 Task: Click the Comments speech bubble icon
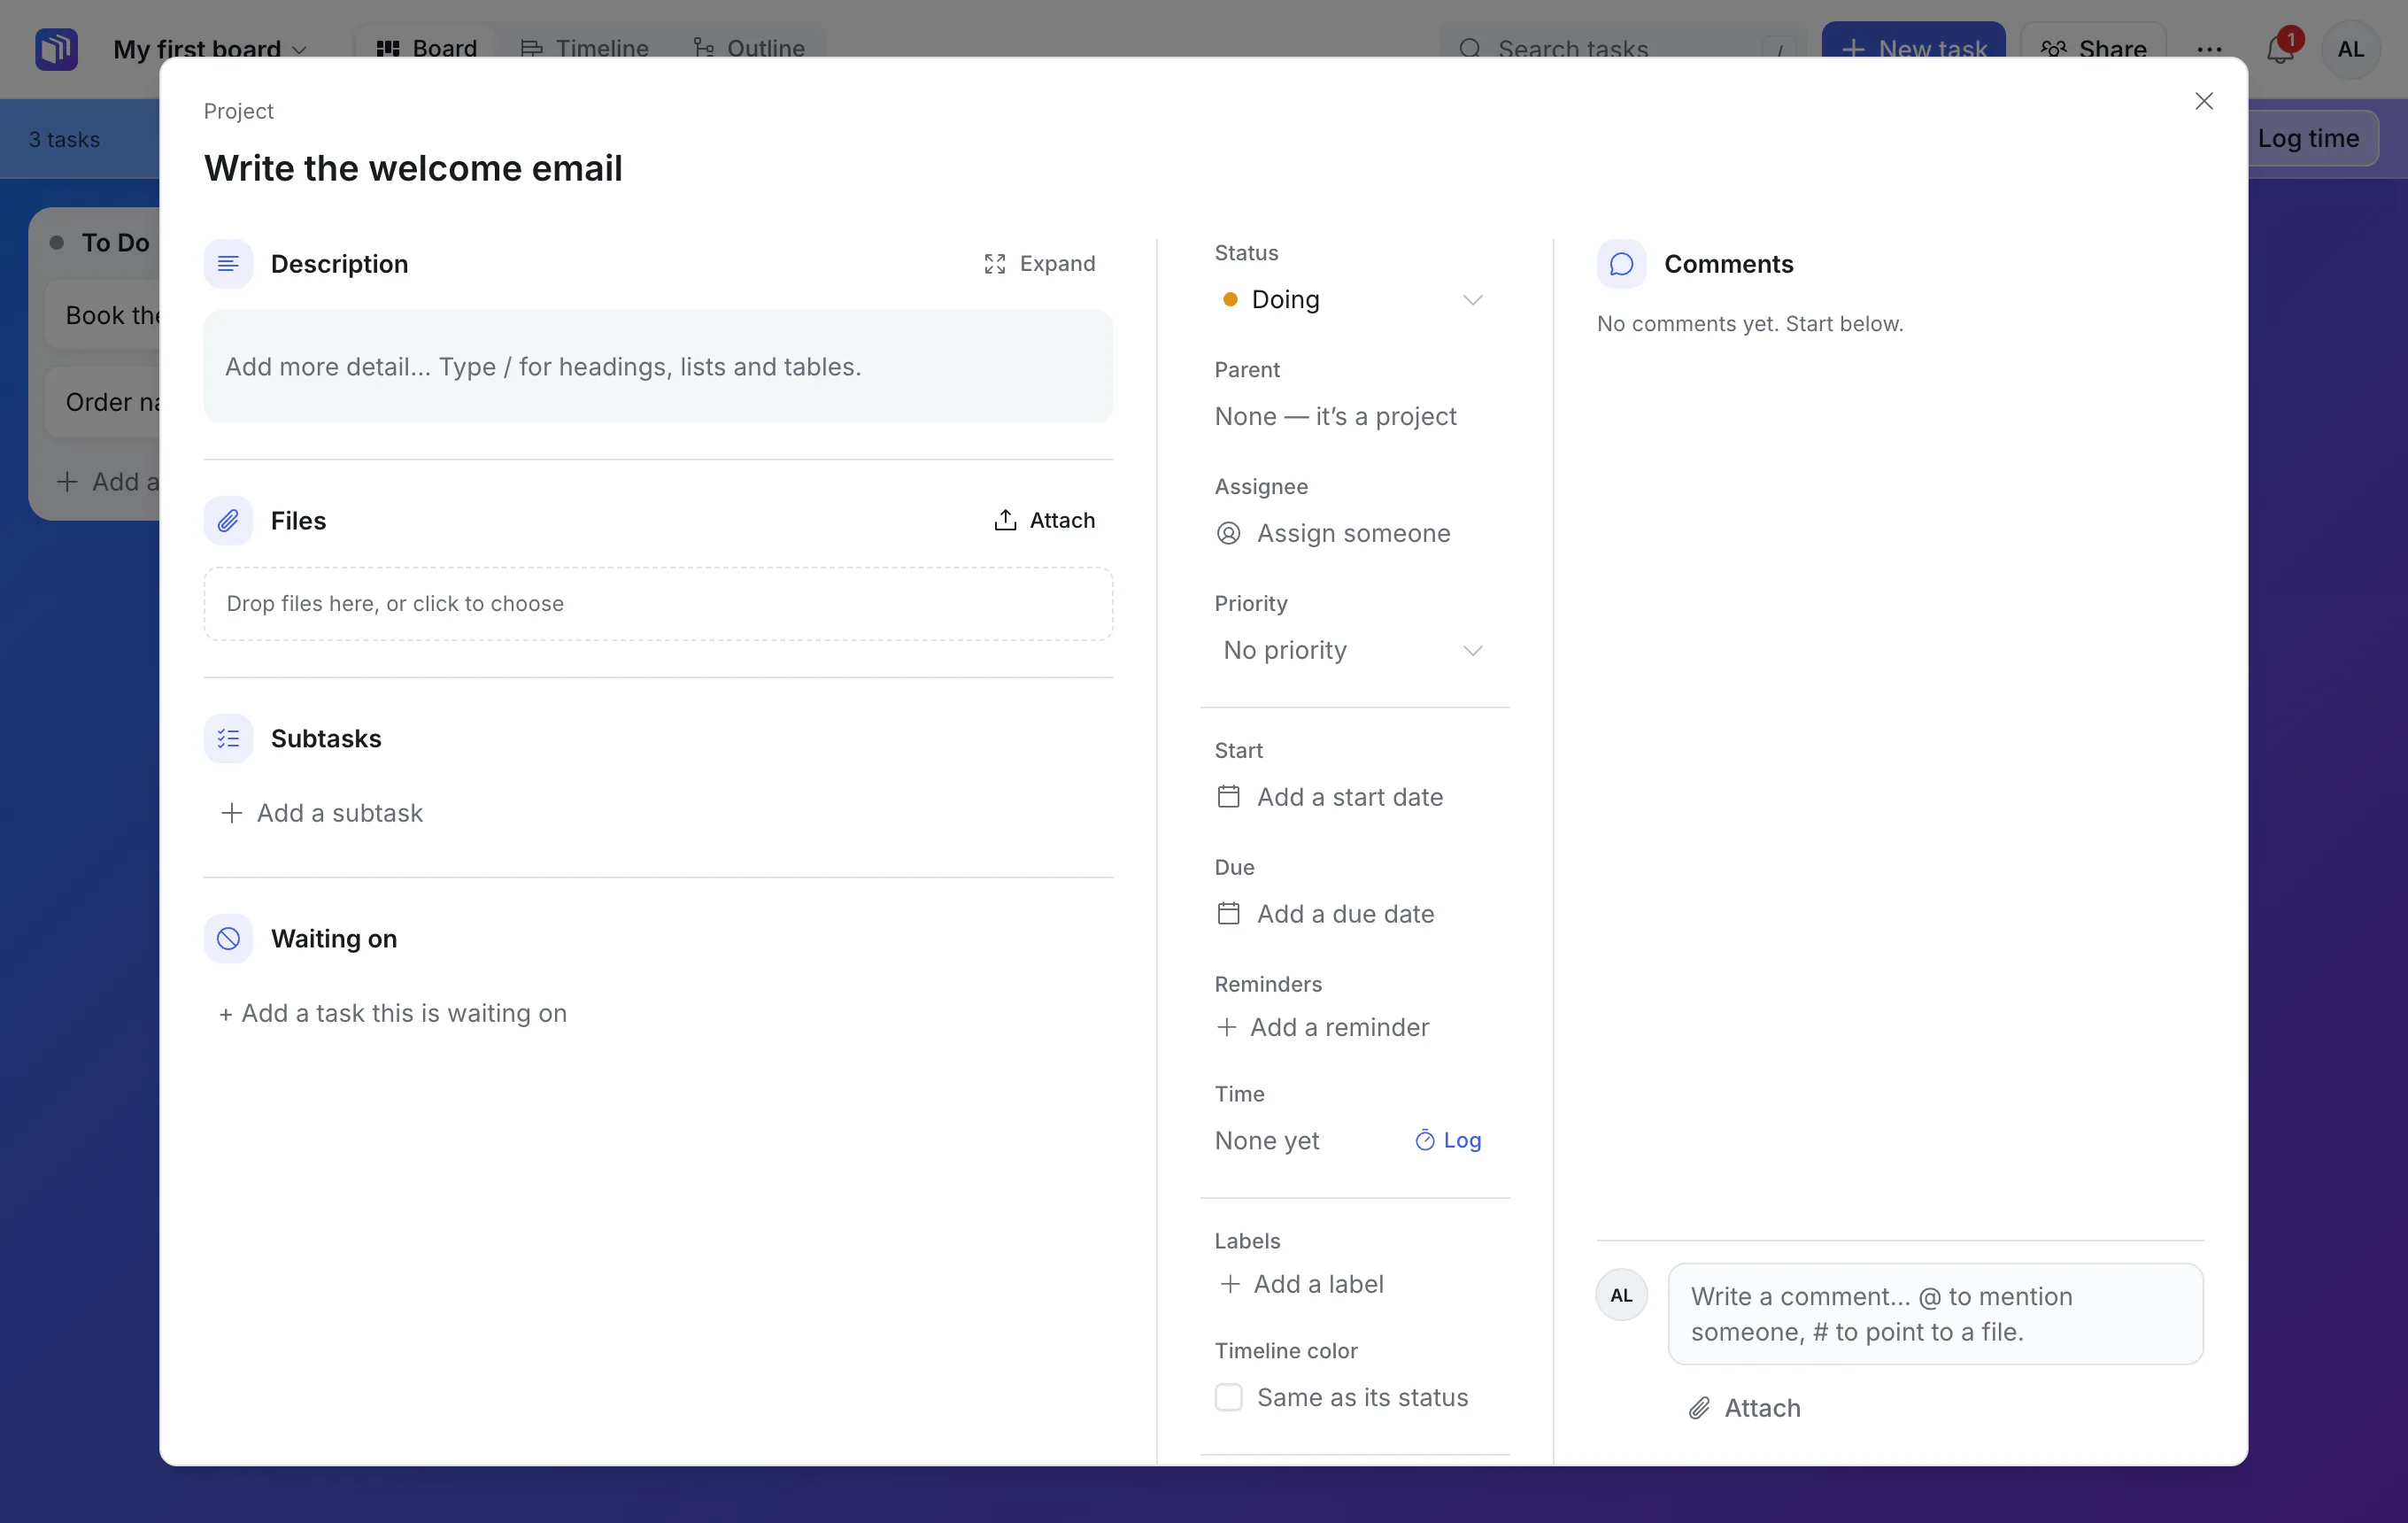(1621, 264)
